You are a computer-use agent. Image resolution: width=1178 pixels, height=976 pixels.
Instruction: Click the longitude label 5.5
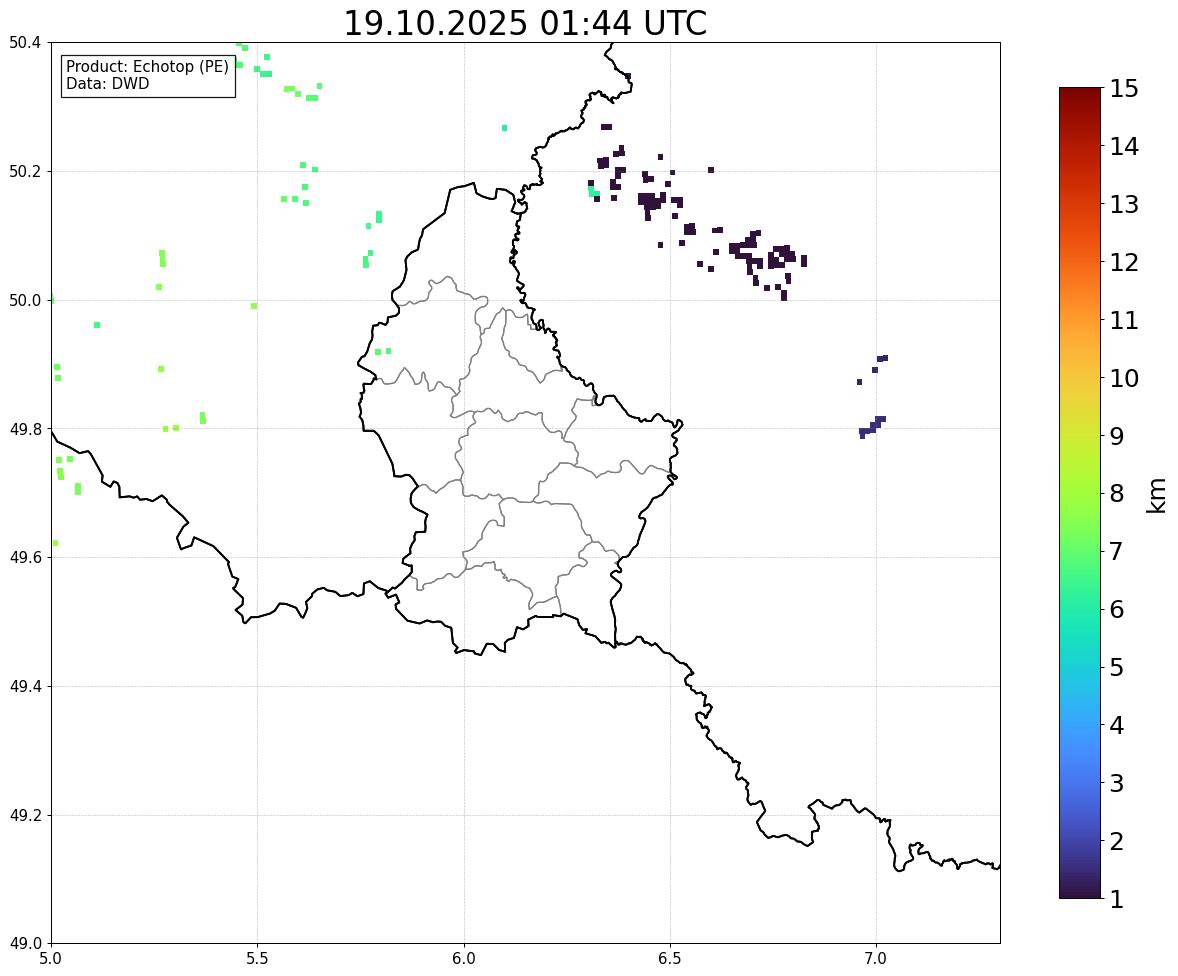point(257,959)
